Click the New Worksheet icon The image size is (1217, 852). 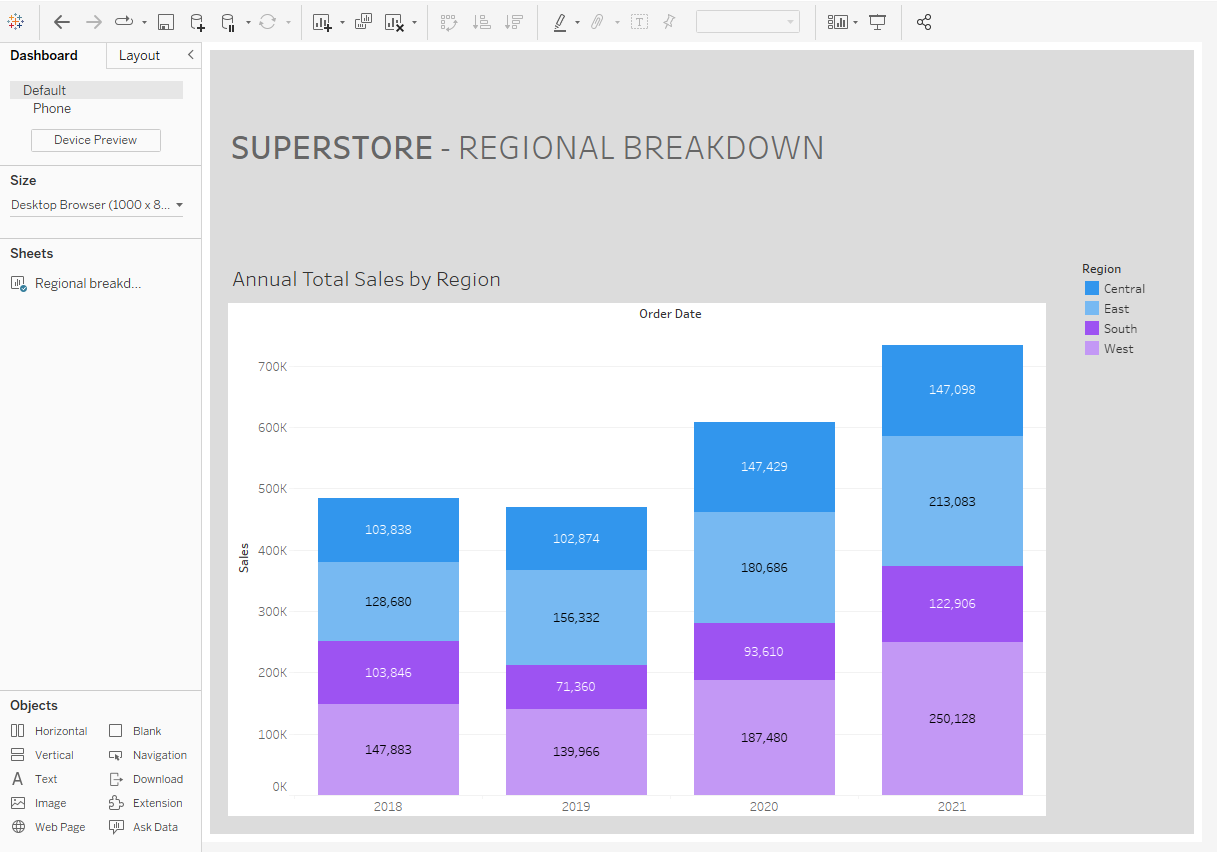click(321, 22)
